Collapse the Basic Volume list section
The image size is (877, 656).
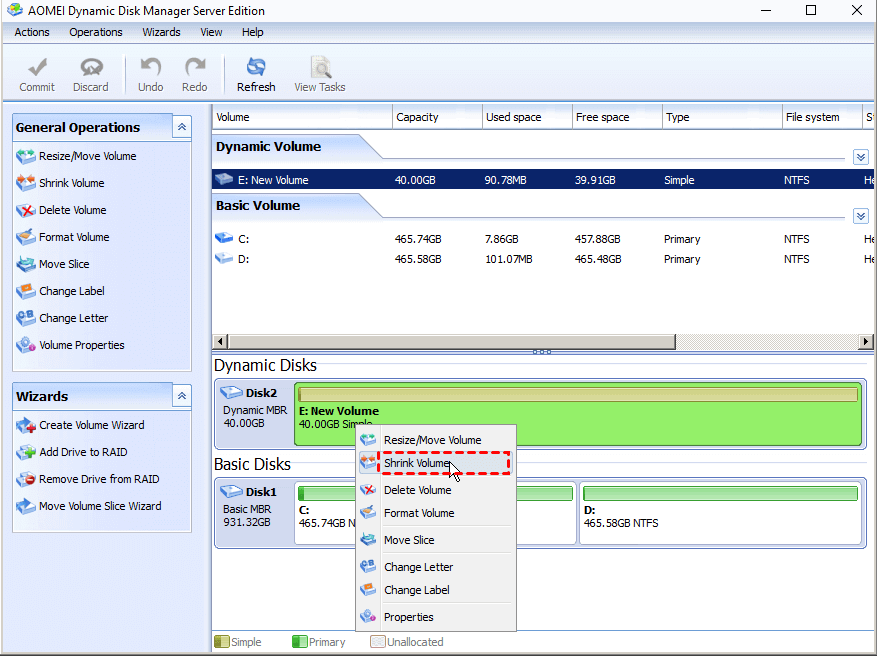(860, 216)
